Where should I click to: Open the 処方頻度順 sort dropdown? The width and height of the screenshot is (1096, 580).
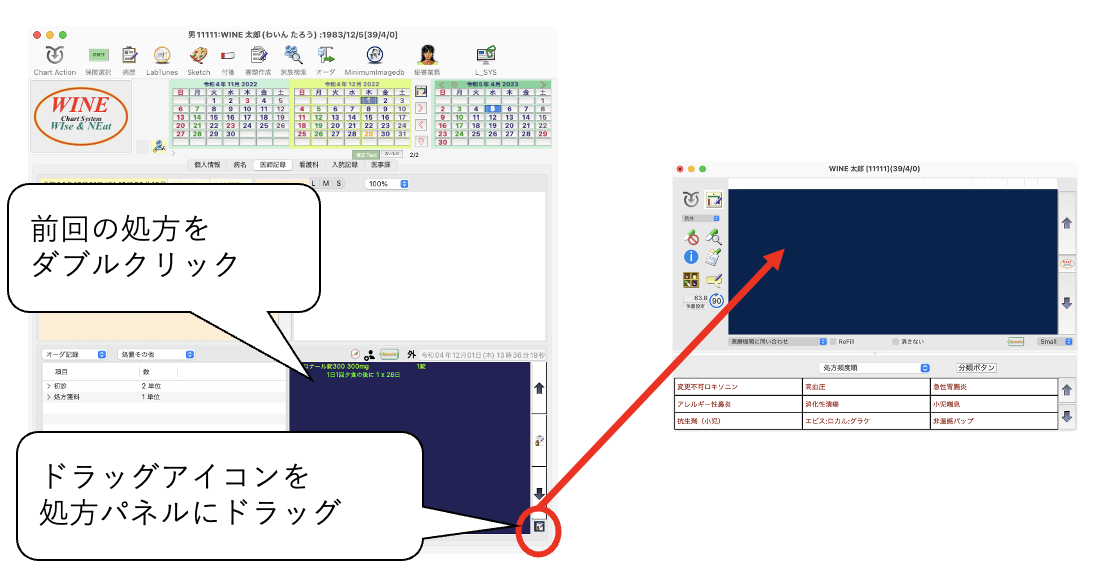(x=874, y=368)
